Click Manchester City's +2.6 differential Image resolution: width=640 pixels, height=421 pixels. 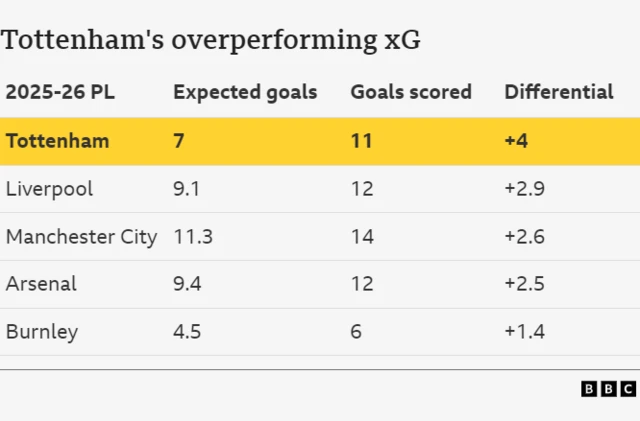point(525,236)
